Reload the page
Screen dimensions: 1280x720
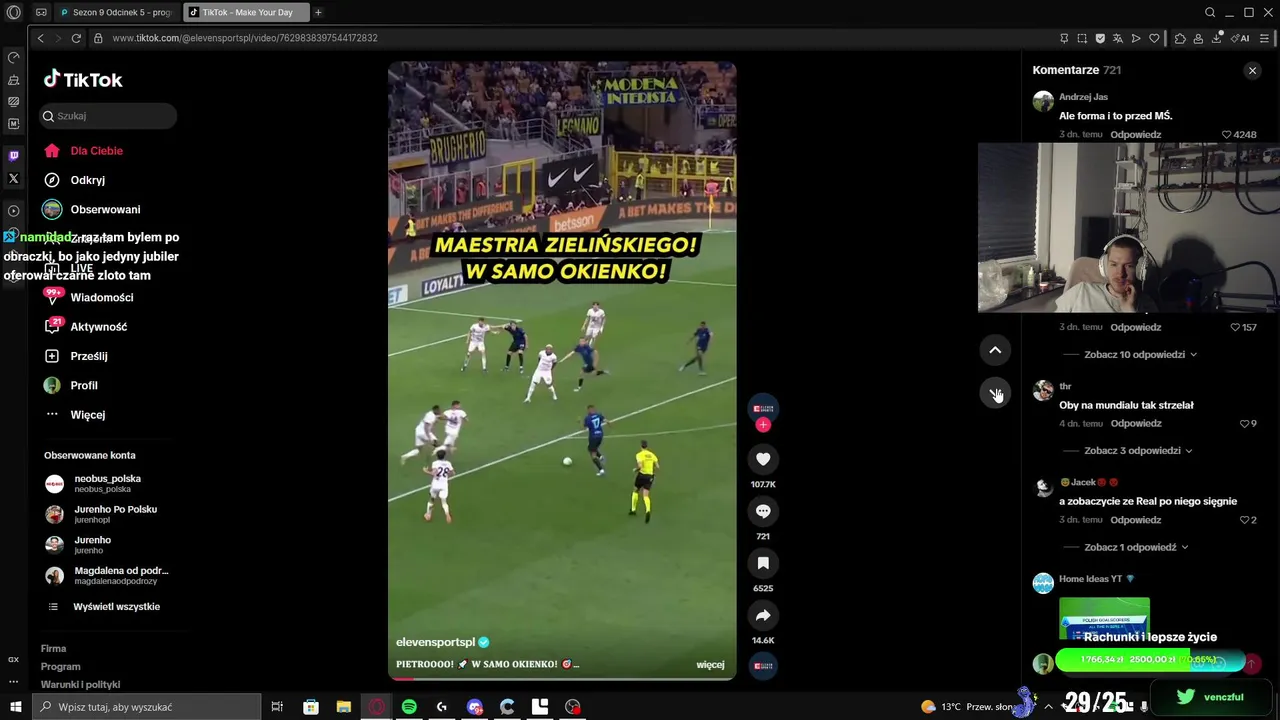click(x=76, y=38)
